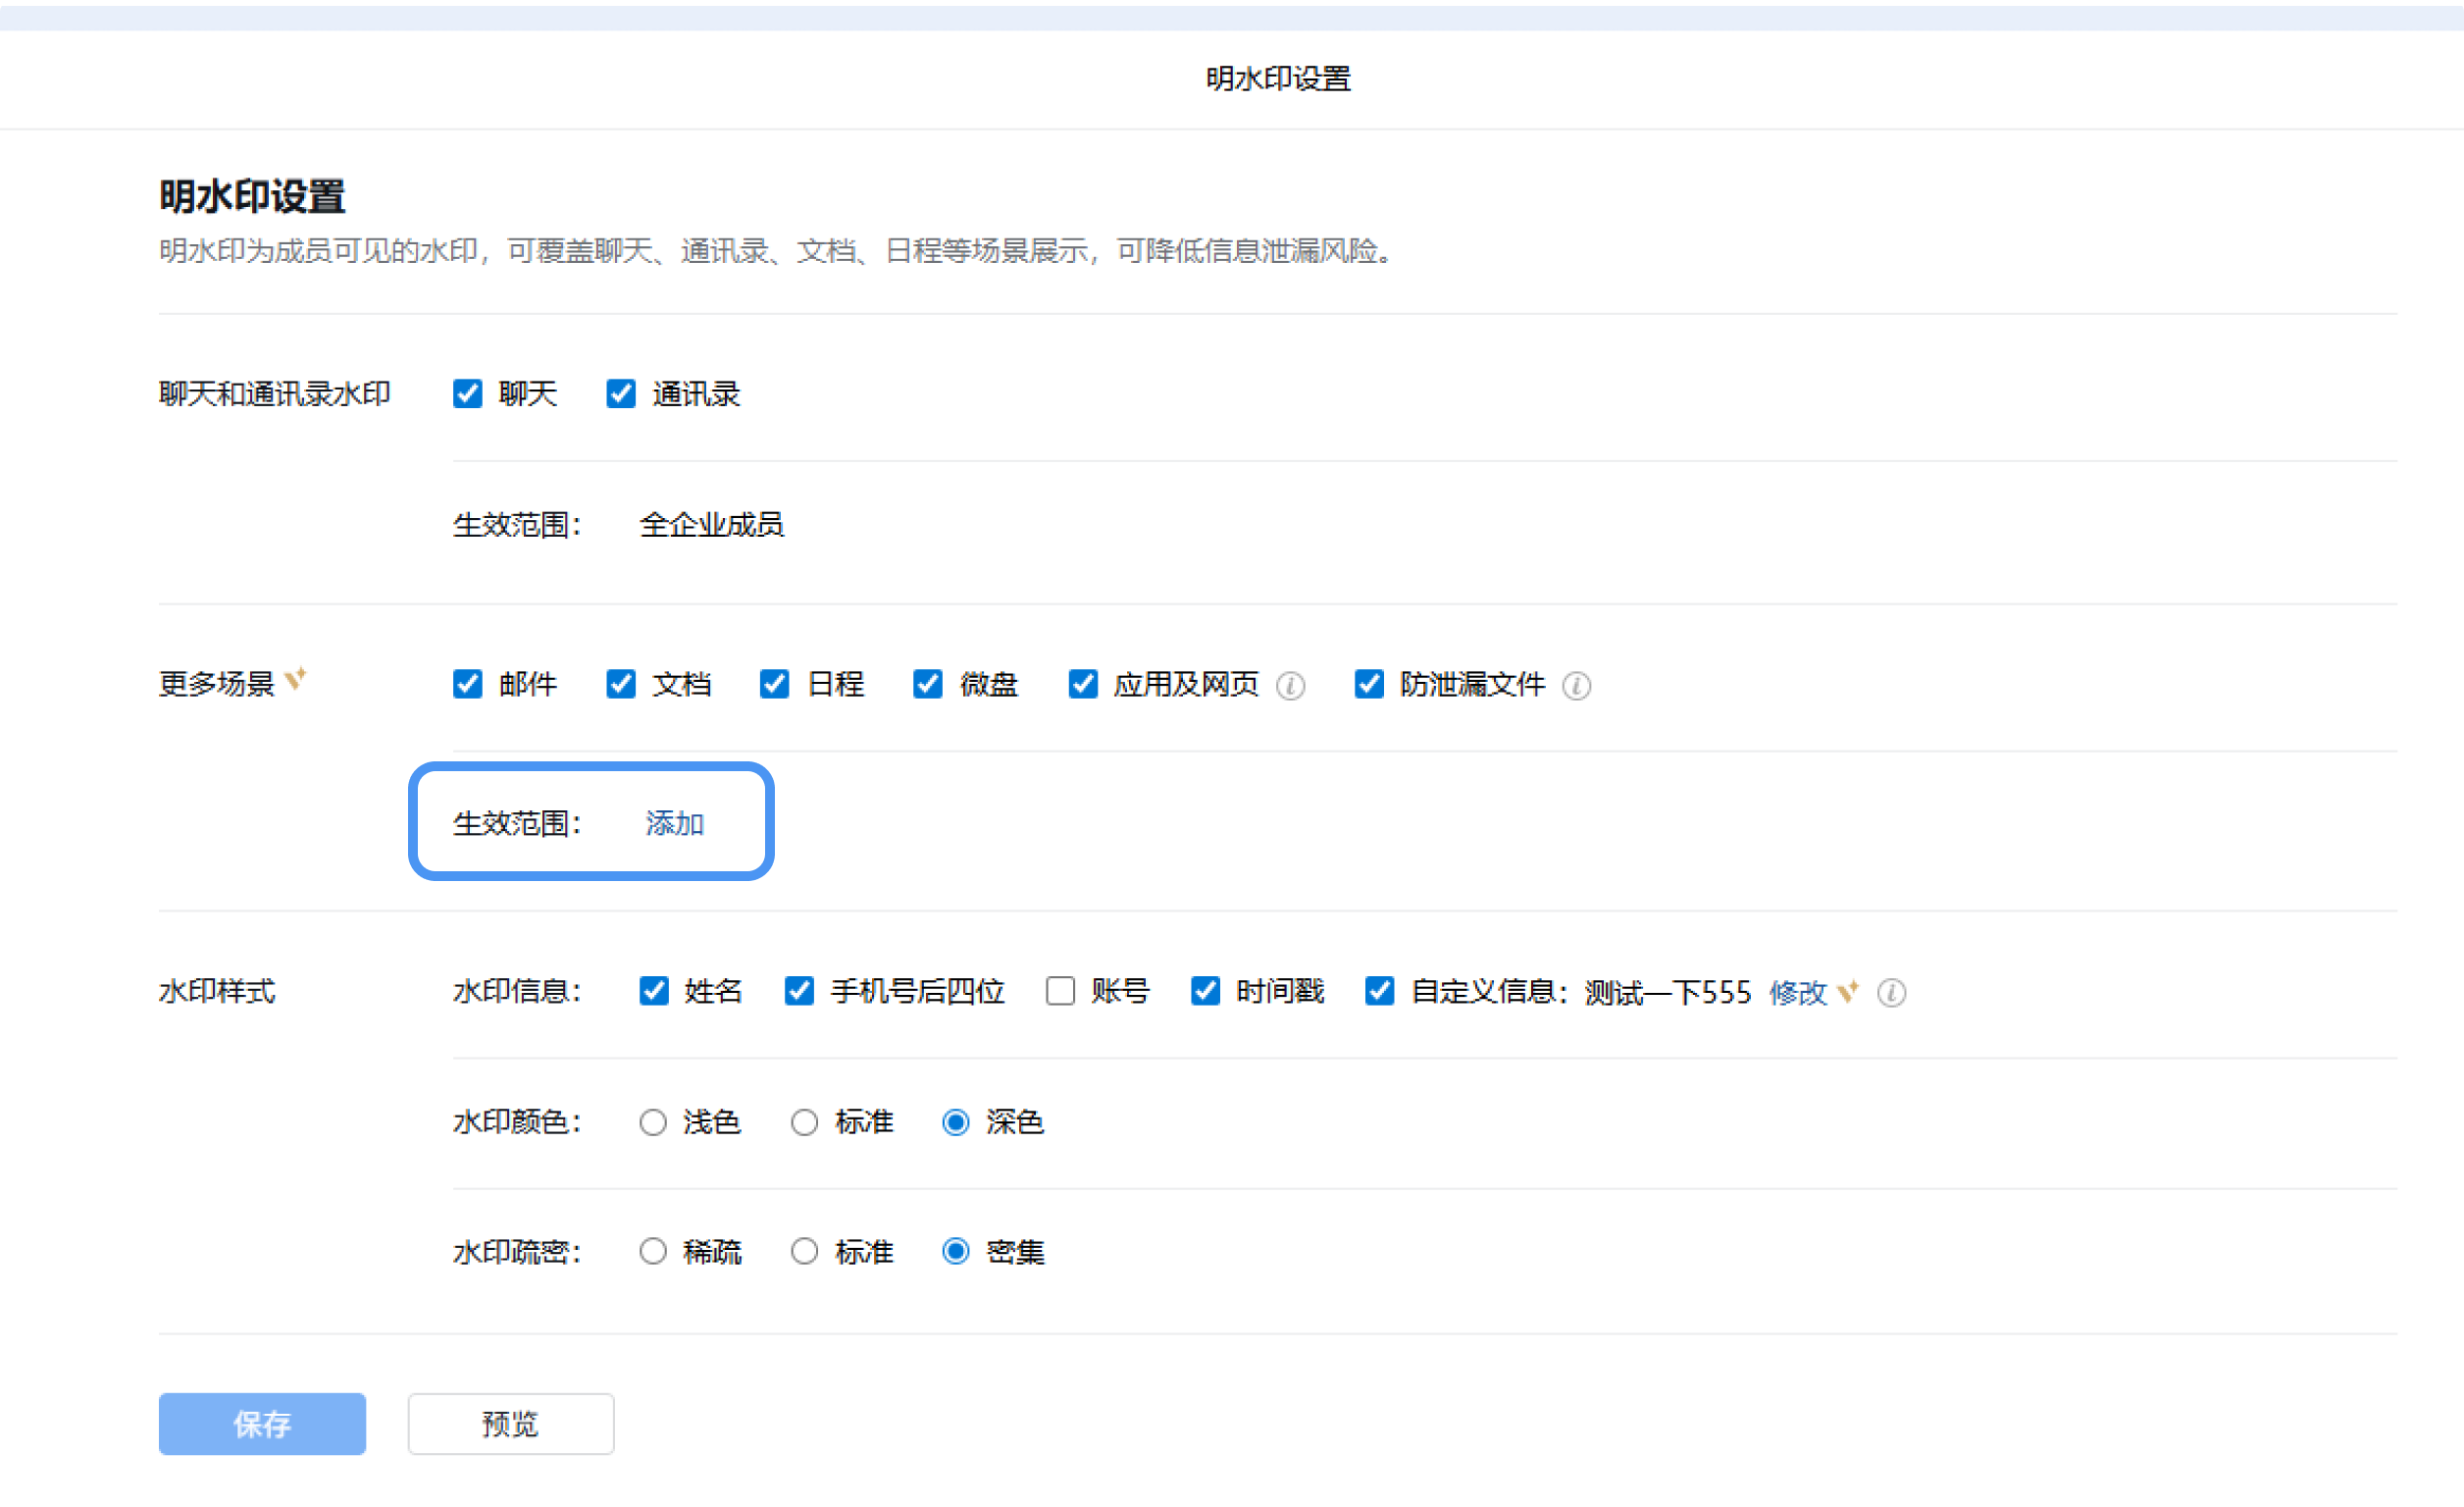Uncheck the 微盘 checkbox
2464x1507 pixels.
click(928, 684)
